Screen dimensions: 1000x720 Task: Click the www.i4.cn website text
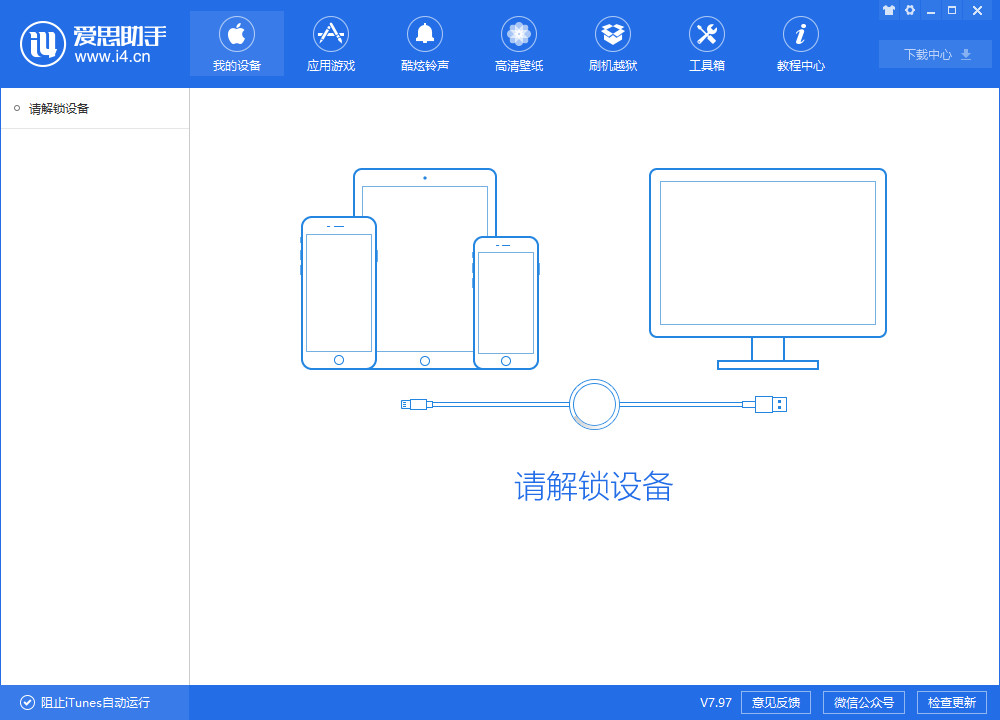coord(113,58)
